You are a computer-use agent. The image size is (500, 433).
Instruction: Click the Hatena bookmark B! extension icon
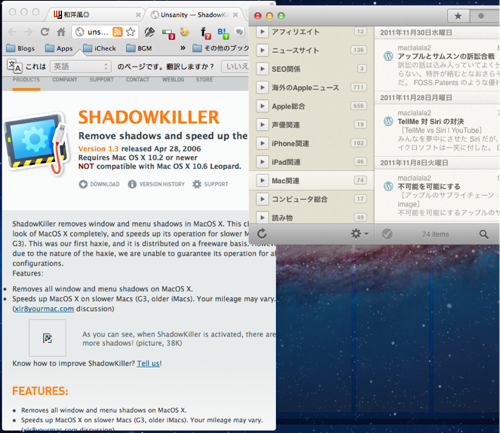pos(223,33)
